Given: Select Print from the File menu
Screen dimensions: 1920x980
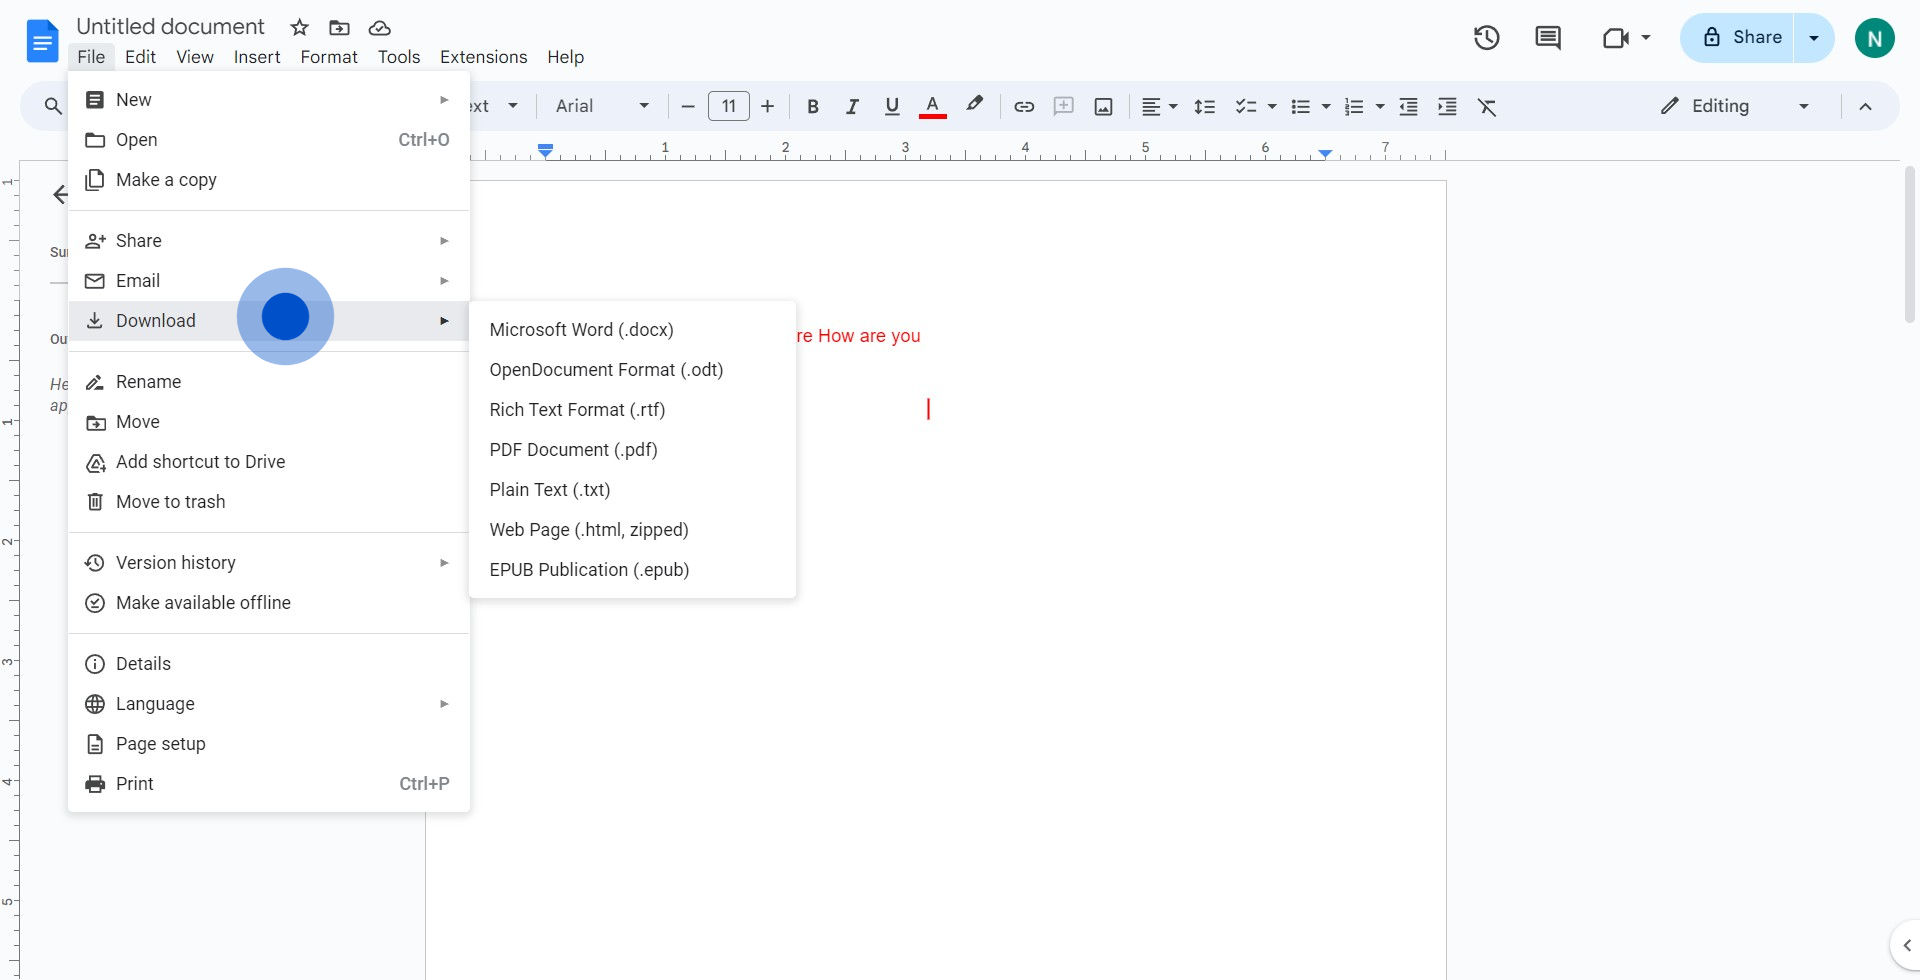Looking at the screenshot, I should click(x=134, y=783).
